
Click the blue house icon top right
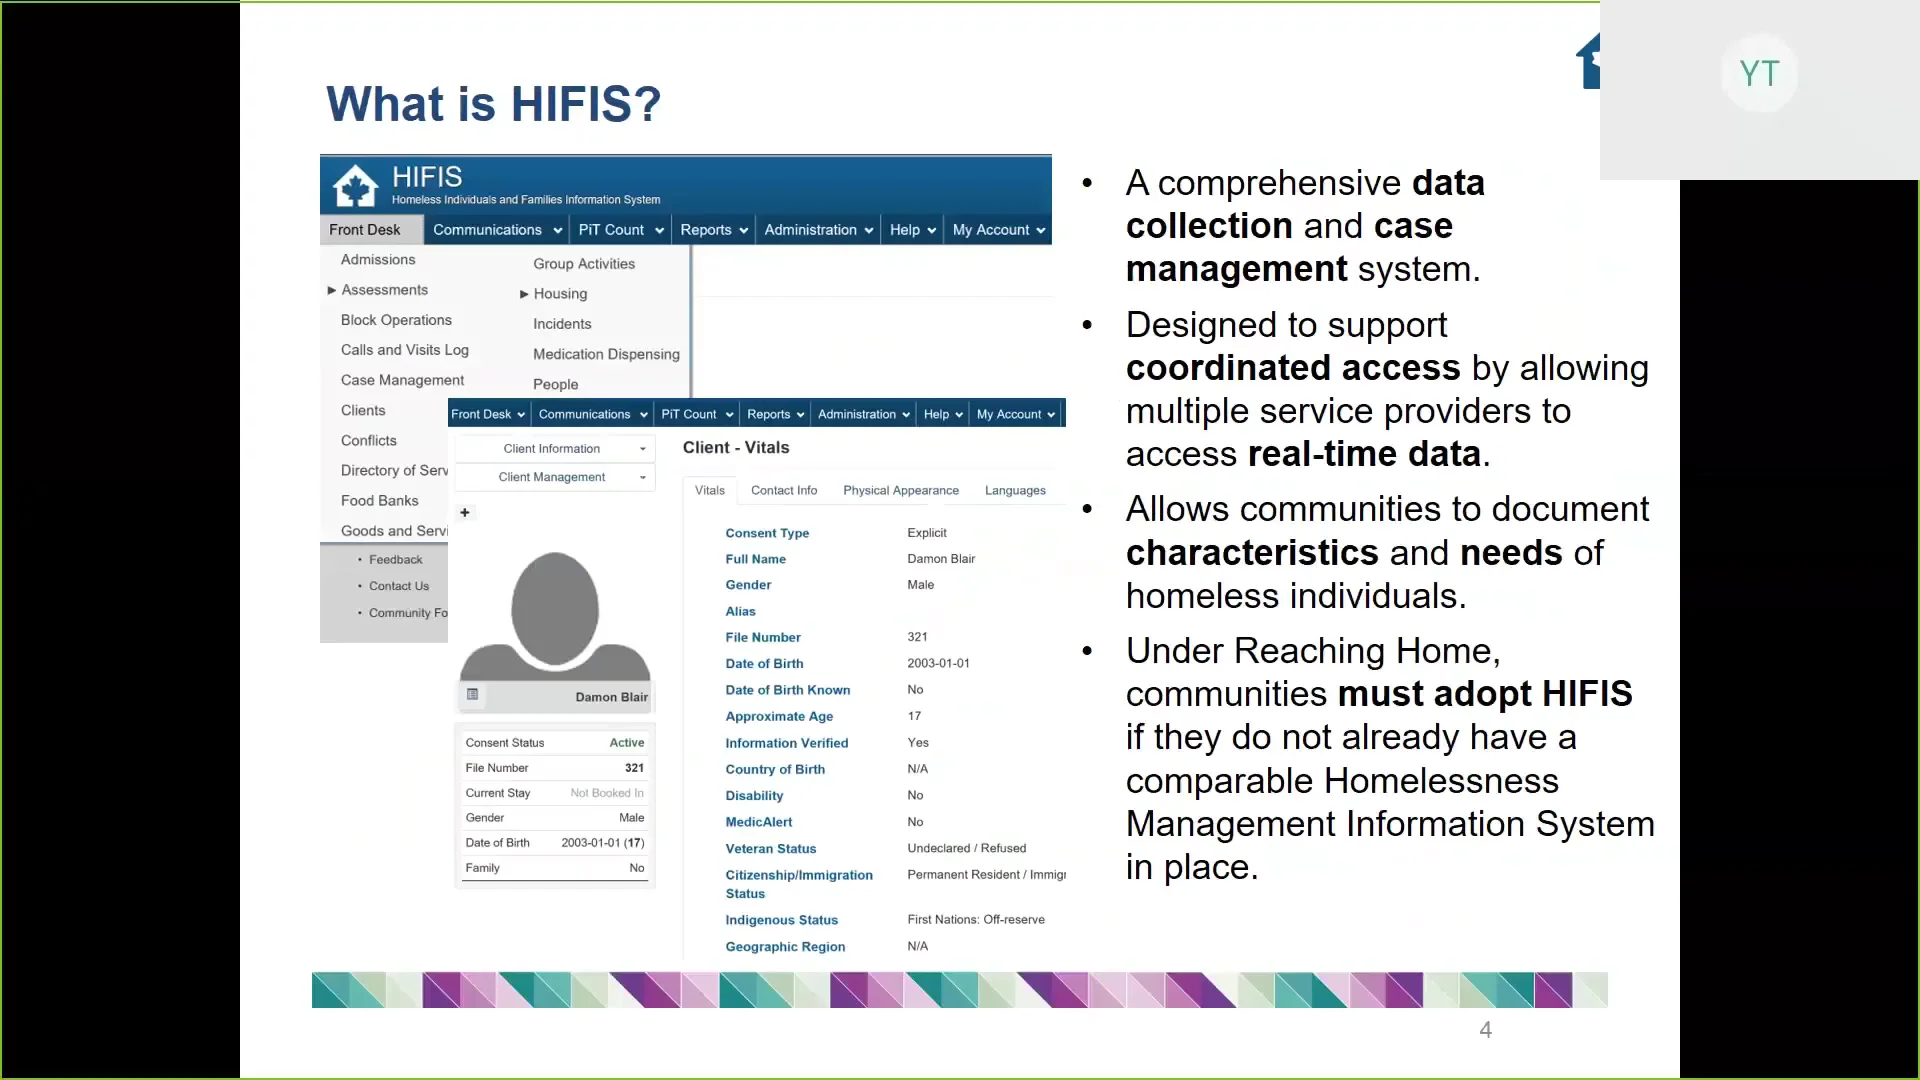point(1589,62)
